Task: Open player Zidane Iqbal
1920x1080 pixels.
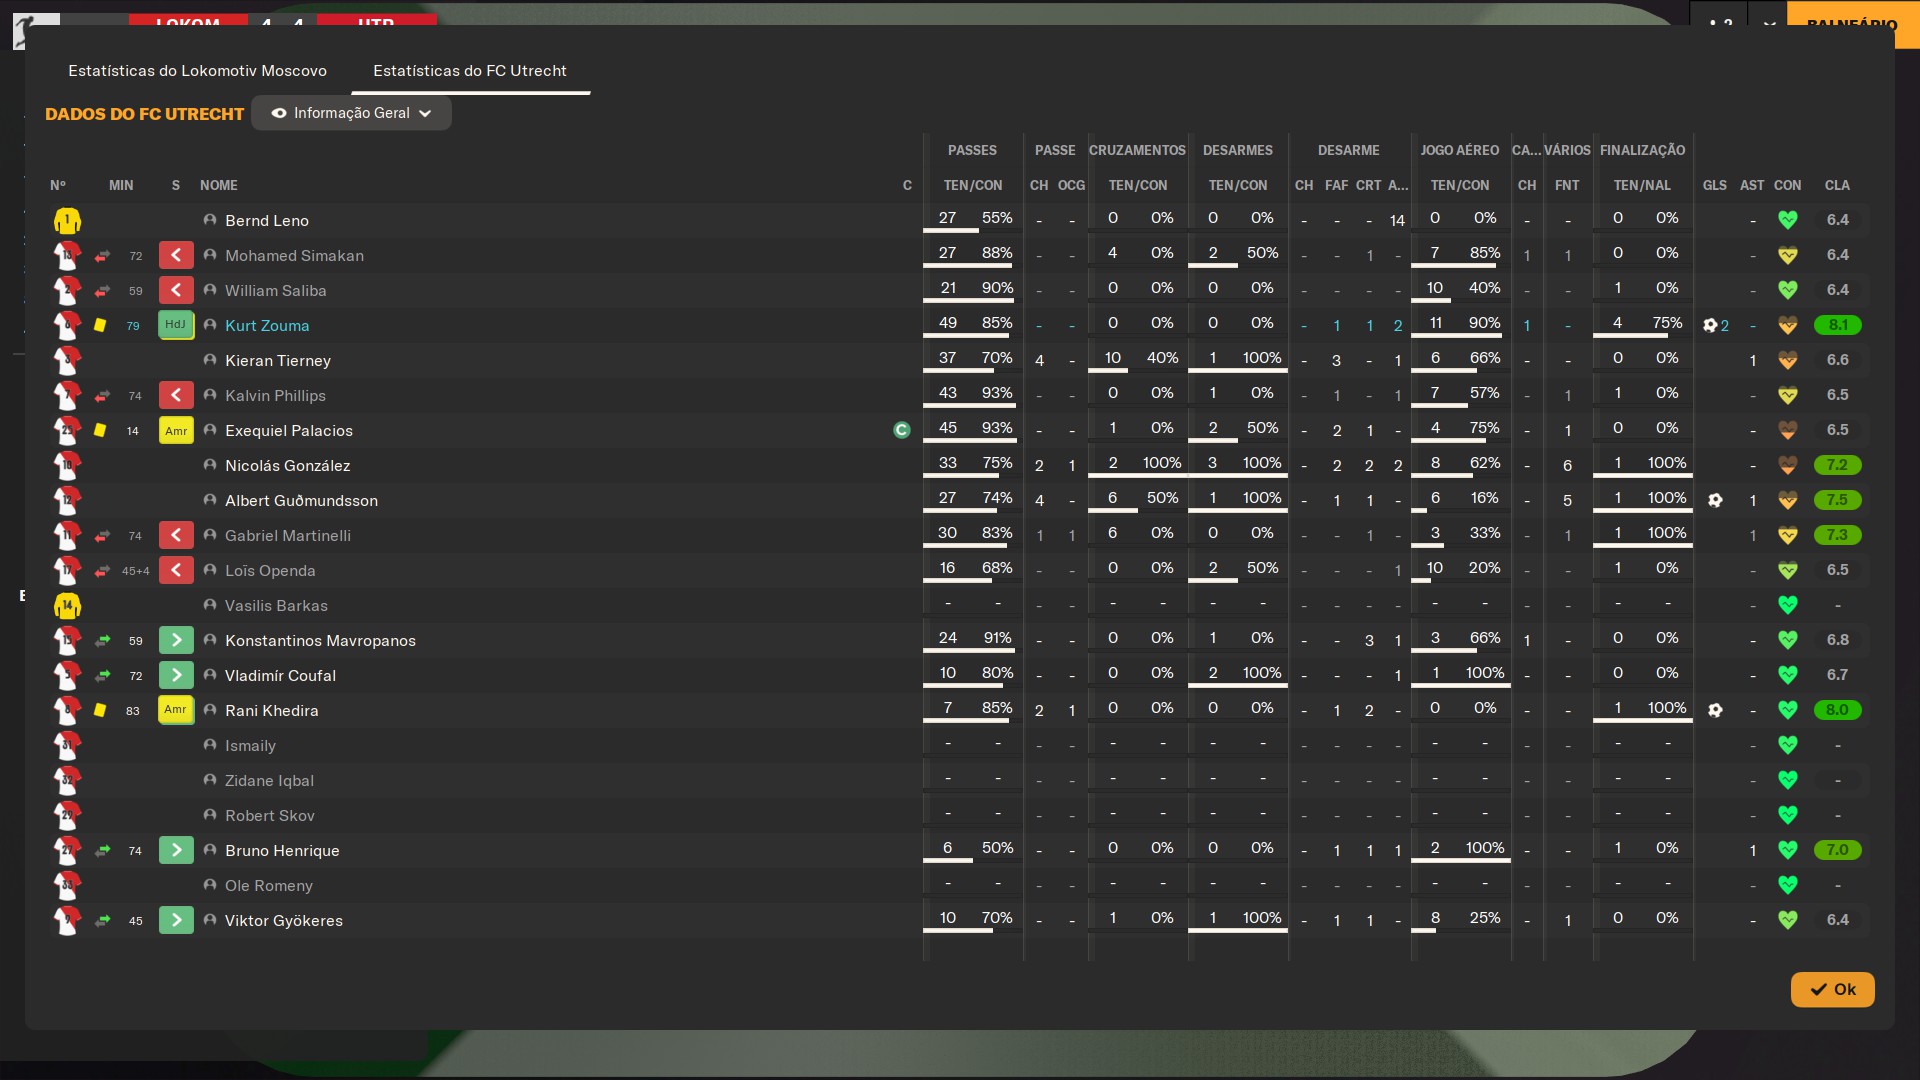Action: [x=269, y=781]
